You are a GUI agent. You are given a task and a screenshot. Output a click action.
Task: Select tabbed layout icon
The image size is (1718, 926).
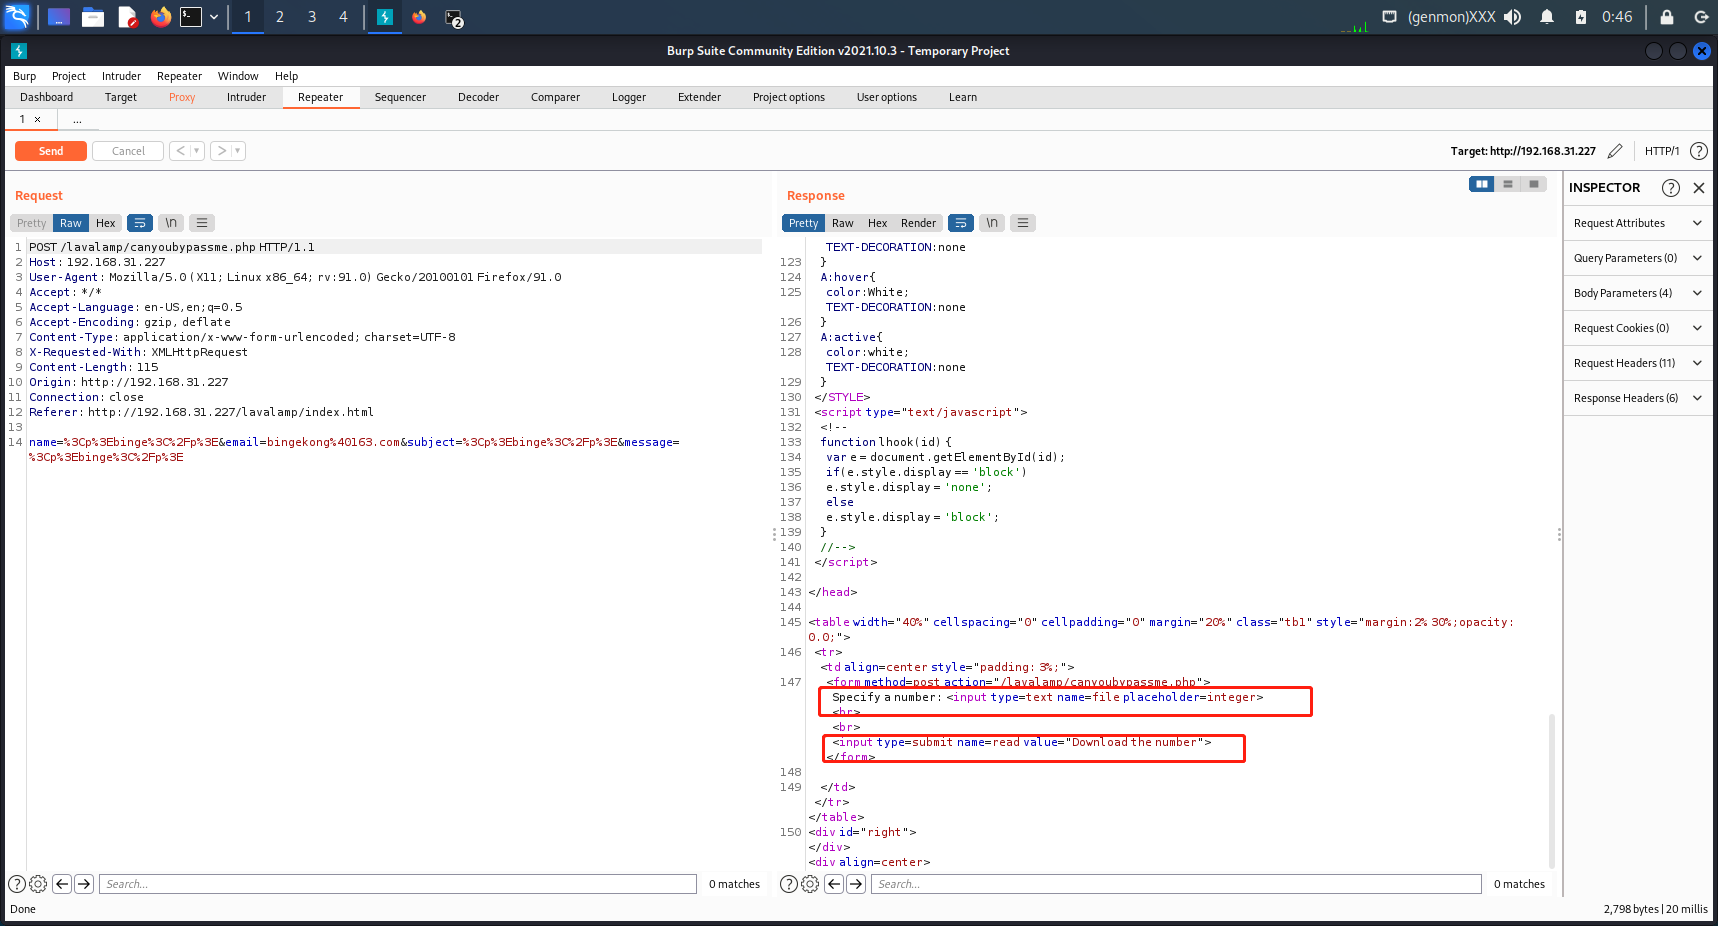(x=1533, y=184)
